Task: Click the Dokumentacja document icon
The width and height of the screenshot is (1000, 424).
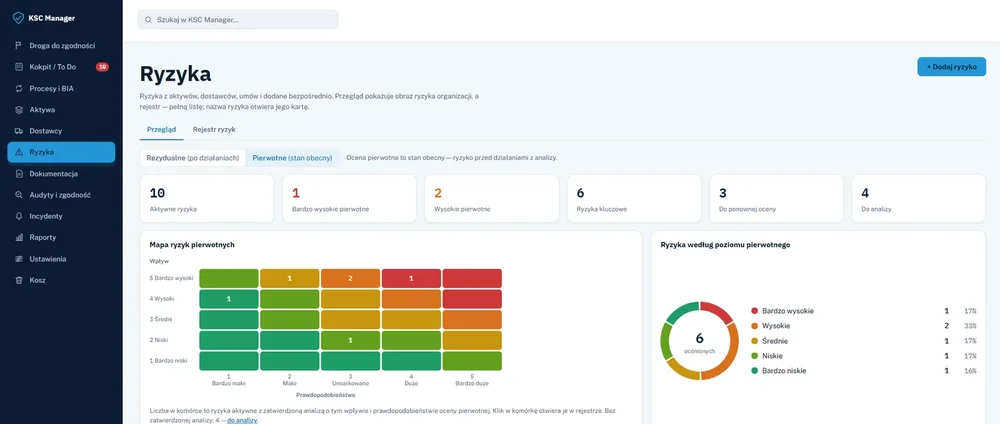Action: [18, 173]
